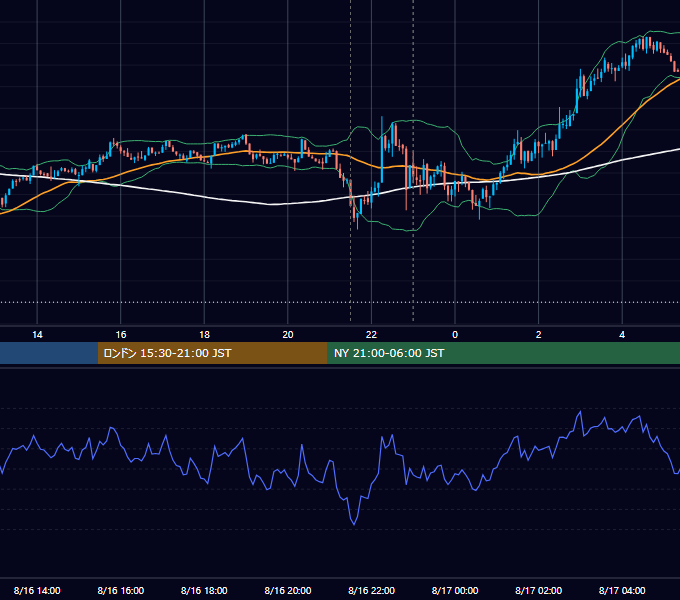Click the 8/17 00:00 date label
The image size is (680, 600).
point(455,590)
